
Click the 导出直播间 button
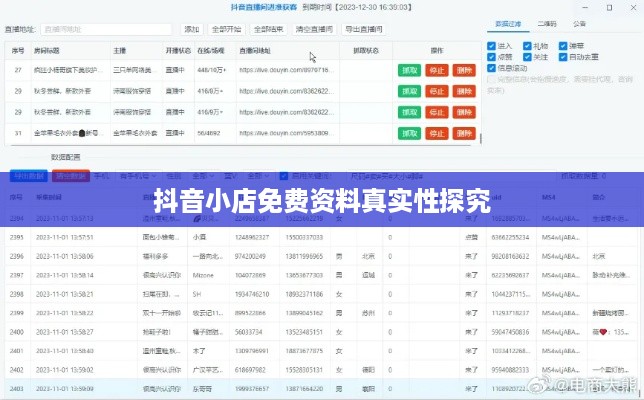363,29
